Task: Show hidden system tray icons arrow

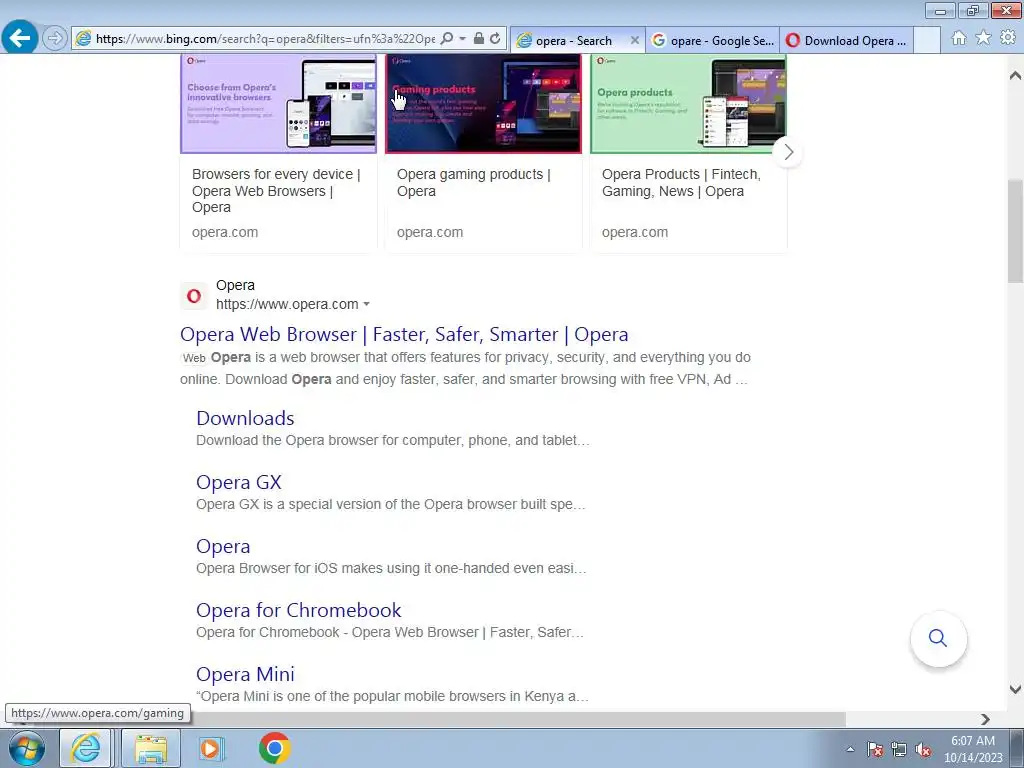Action: 850,749
